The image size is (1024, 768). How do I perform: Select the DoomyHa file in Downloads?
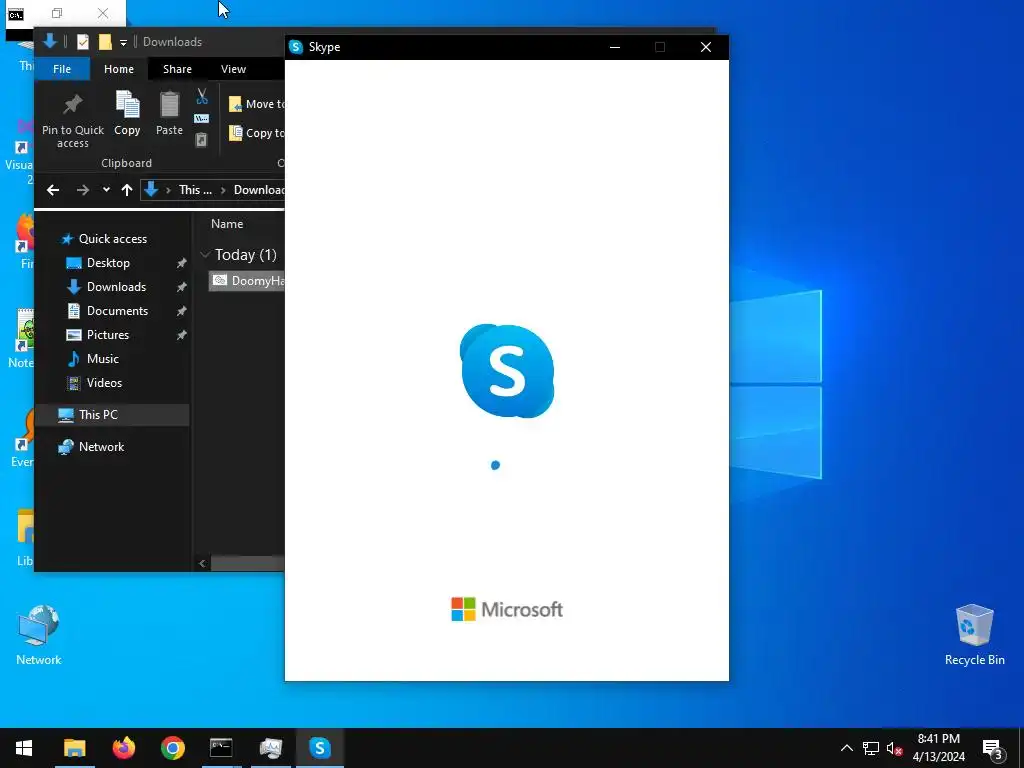point(247,281)
